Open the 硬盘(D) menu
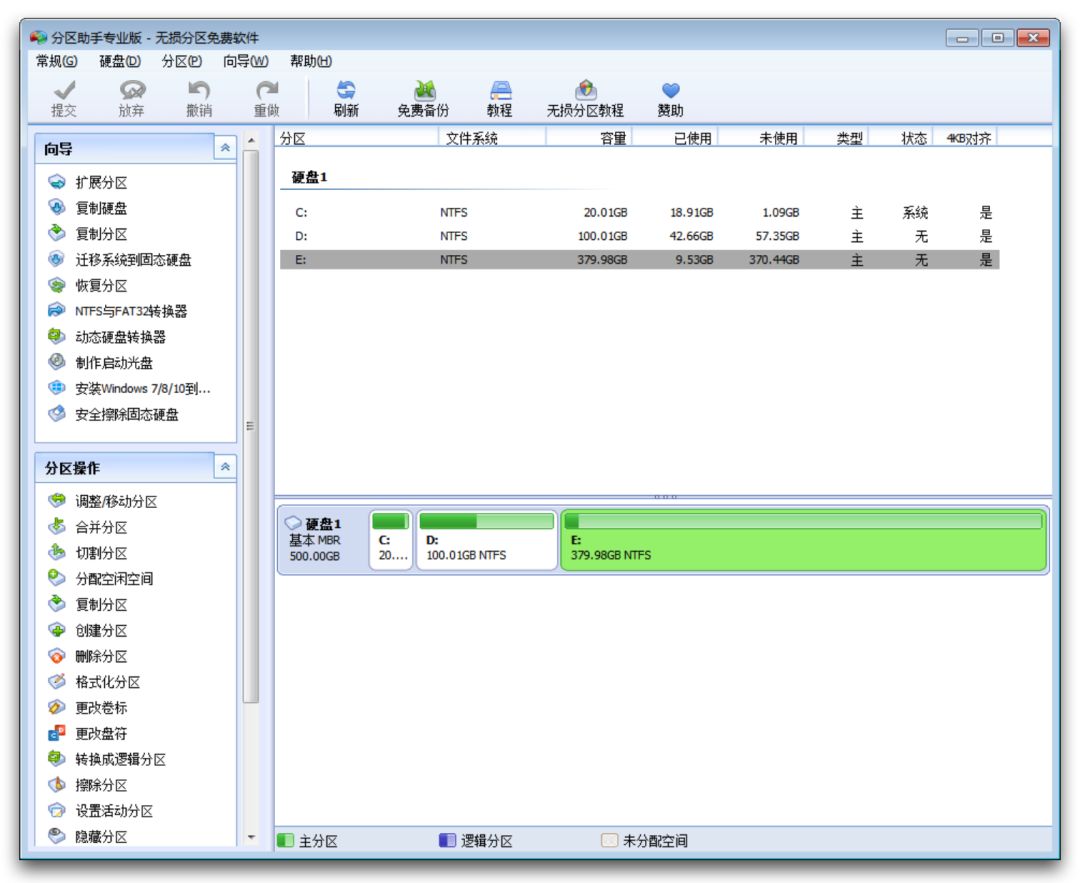1080x883 pixels. tap(120, 62)
